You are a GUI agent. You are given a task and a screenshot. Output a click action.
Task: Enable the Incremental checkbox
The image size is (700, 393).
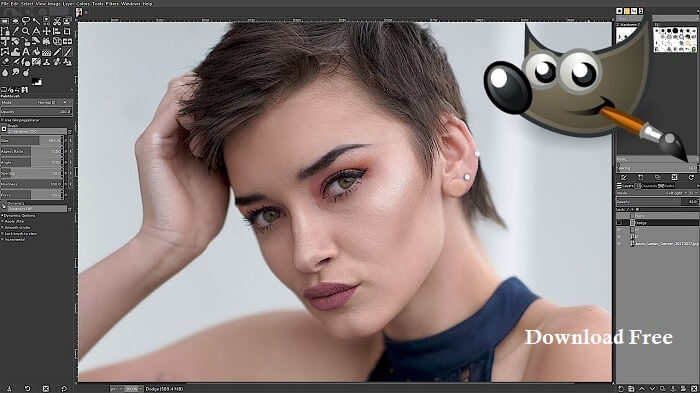[2, 239]
